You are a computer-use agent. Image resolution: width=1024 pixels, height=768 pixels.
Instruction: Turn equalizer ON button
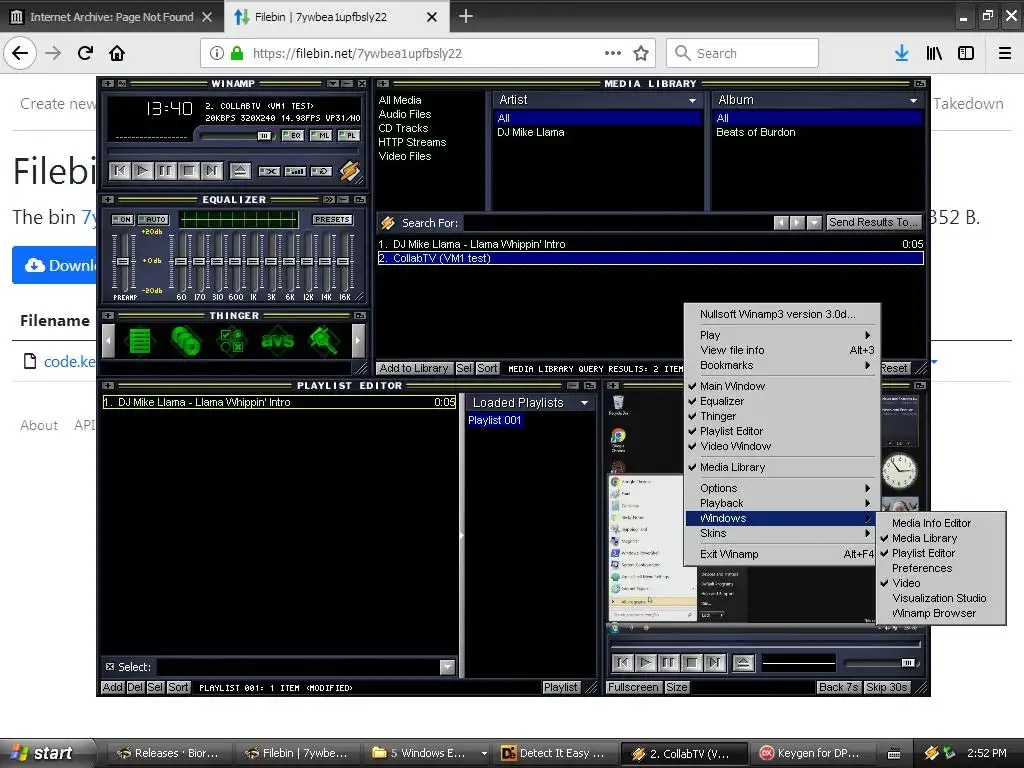[x=122, y=219]
